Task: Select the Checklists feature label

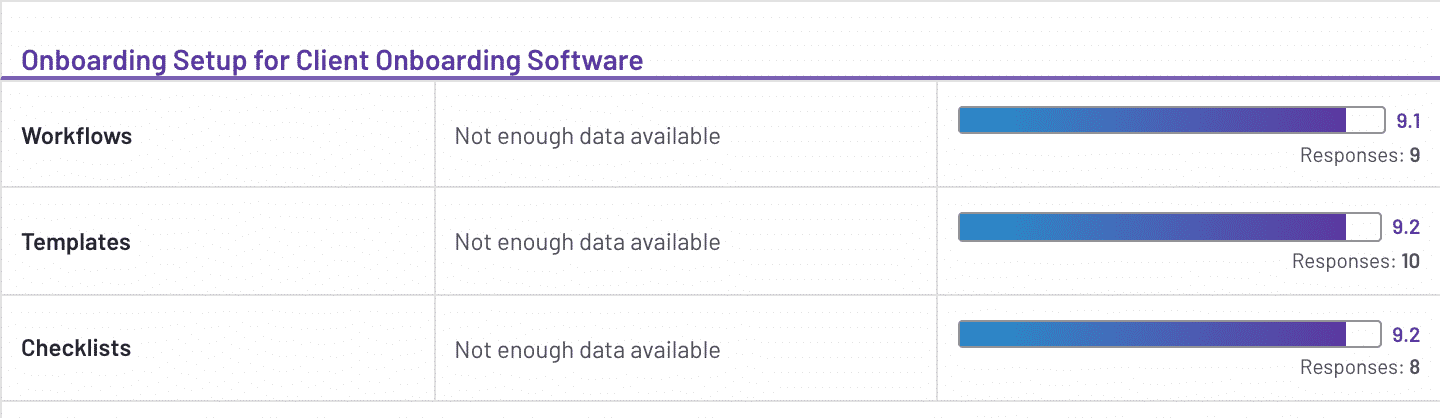Action: pyautogui.click(x=76, y=349)
